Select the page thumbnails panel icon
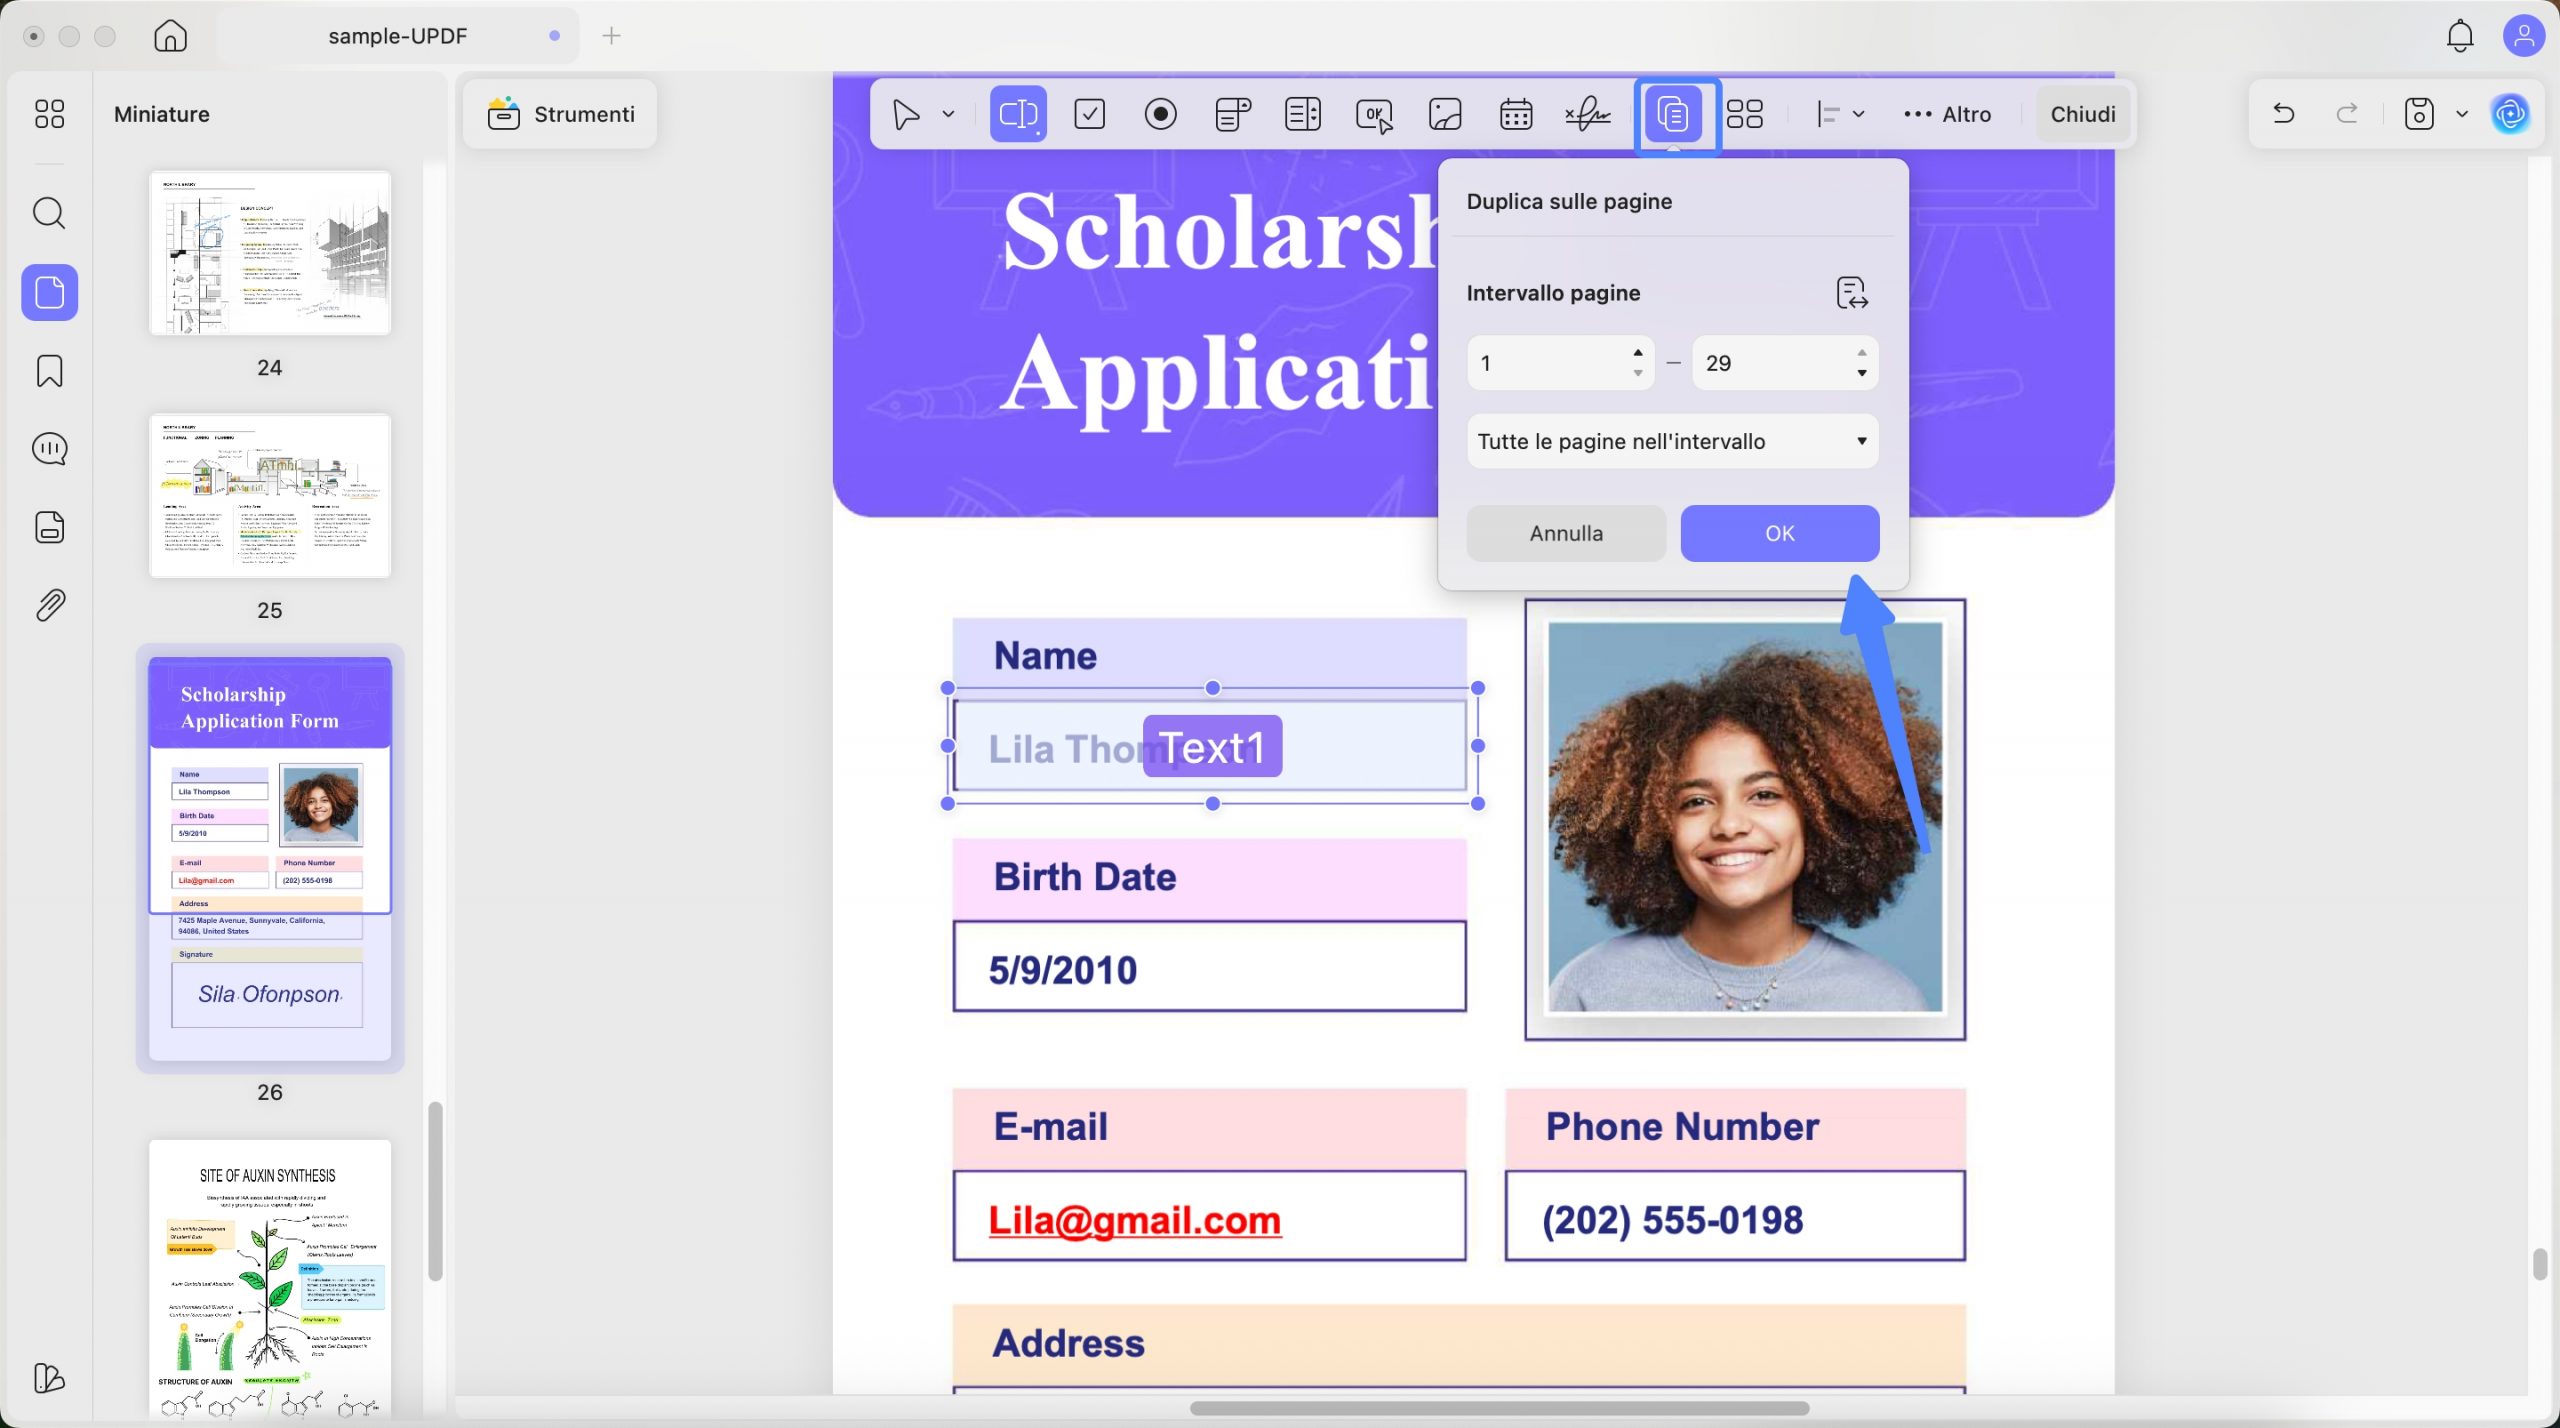Image resolution: width=2560 pixels, height=1428 pixels. 49,293
